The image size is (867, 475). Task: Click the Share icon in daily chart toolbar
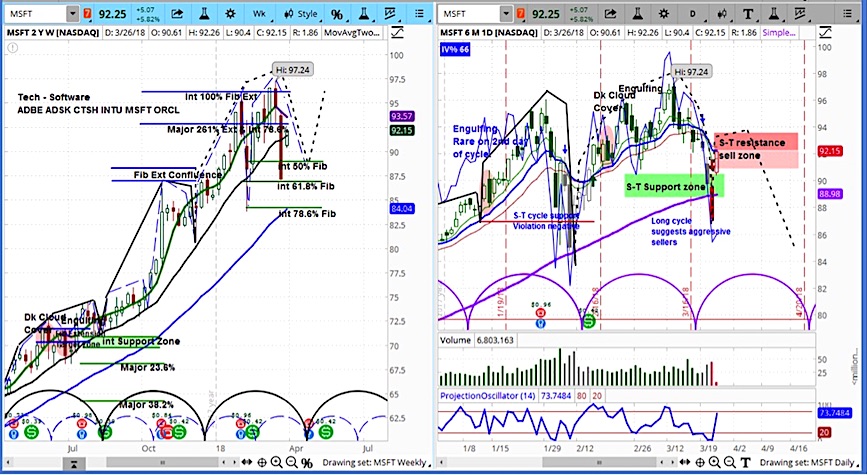[610, 14]
